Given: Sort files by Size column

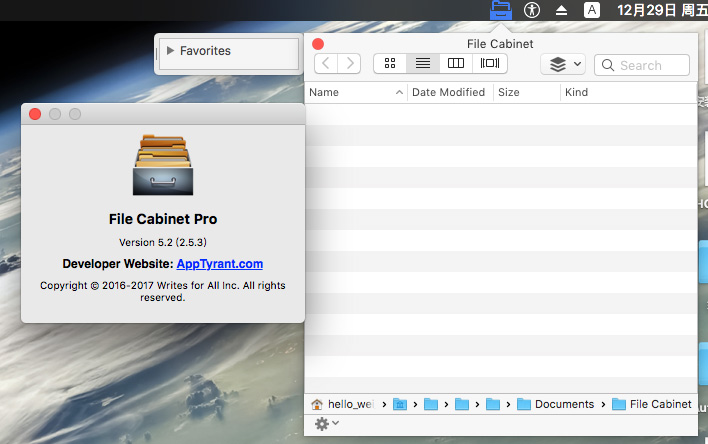Looking at the screenshot, I should pyautogui.click(x=526, y=92).
